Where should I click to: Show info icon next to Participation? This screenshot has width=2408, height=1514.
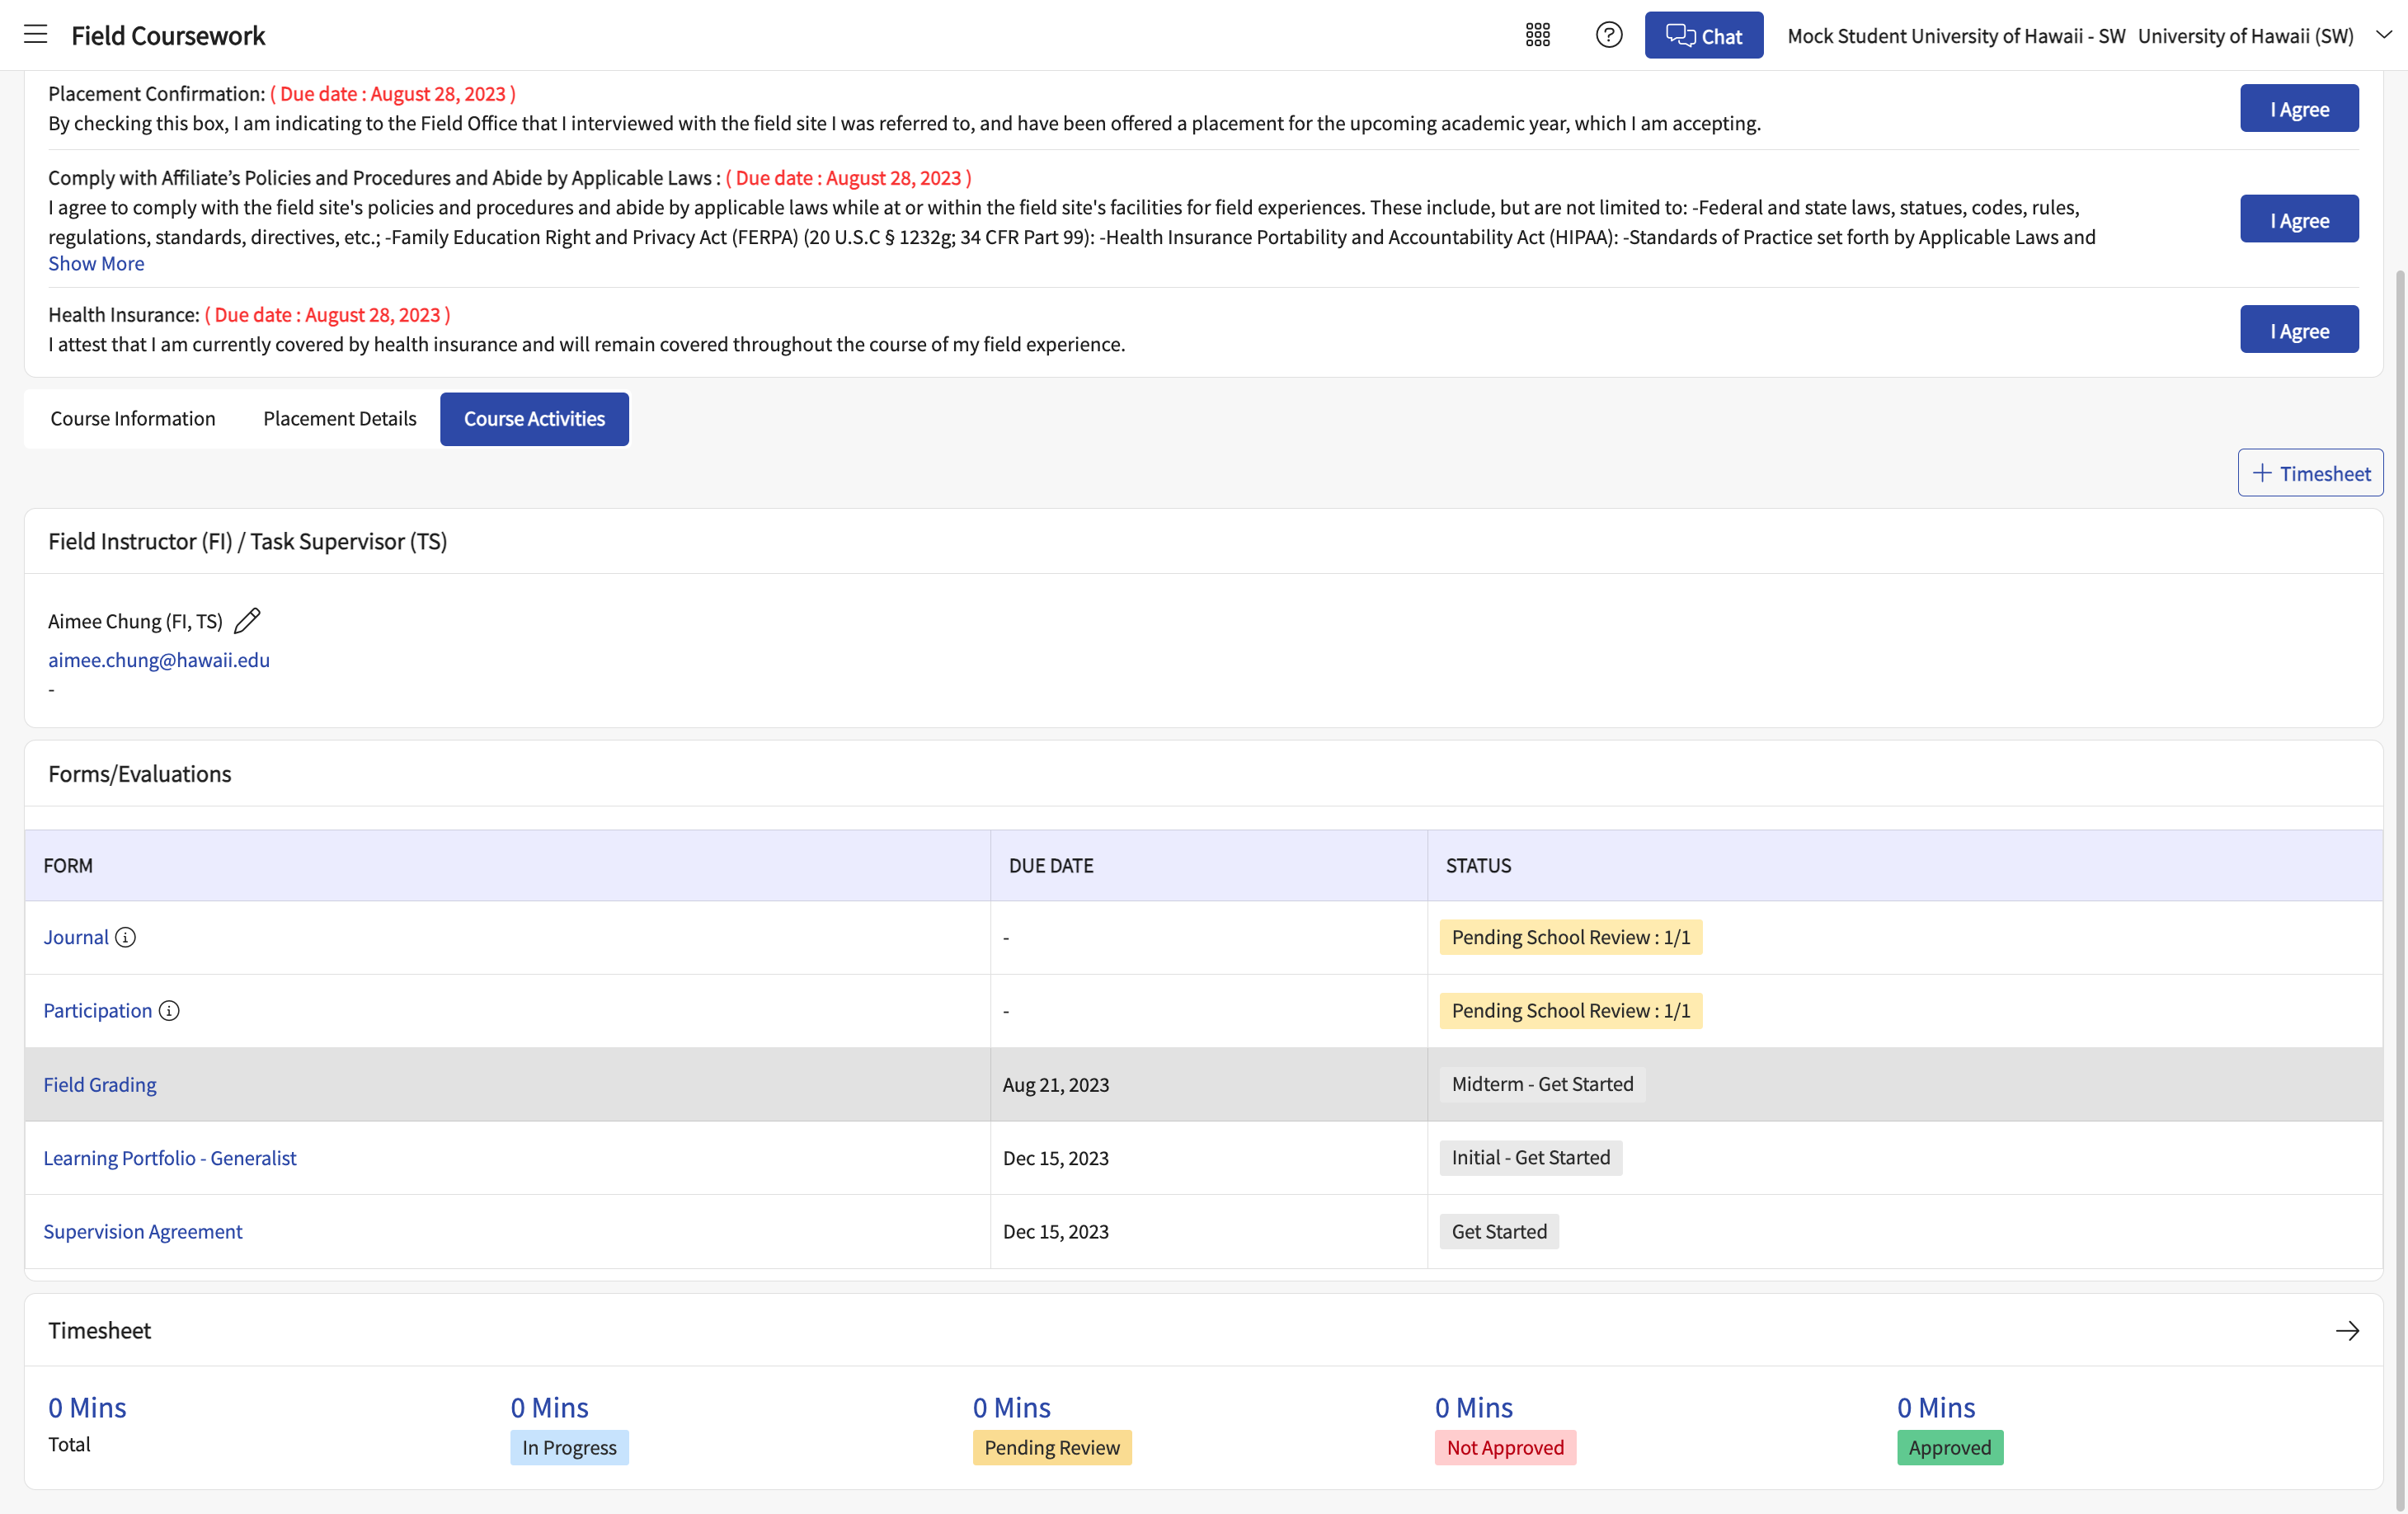tap(169, 1011)
